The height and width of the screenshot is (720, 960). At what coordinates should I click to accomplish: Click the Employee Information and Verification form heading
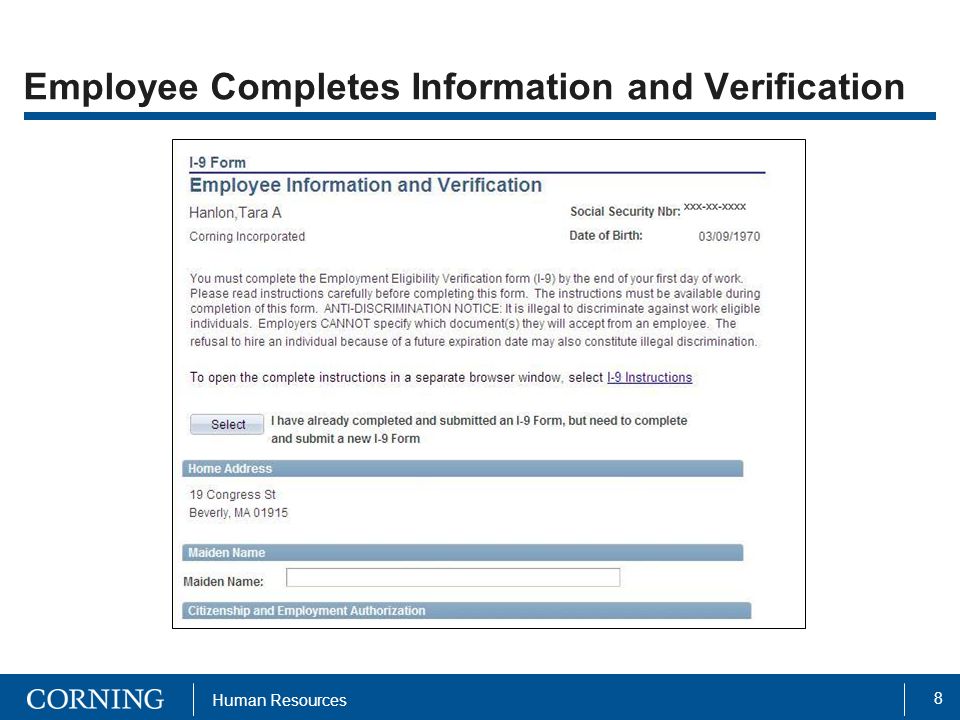tap(366, 185)
